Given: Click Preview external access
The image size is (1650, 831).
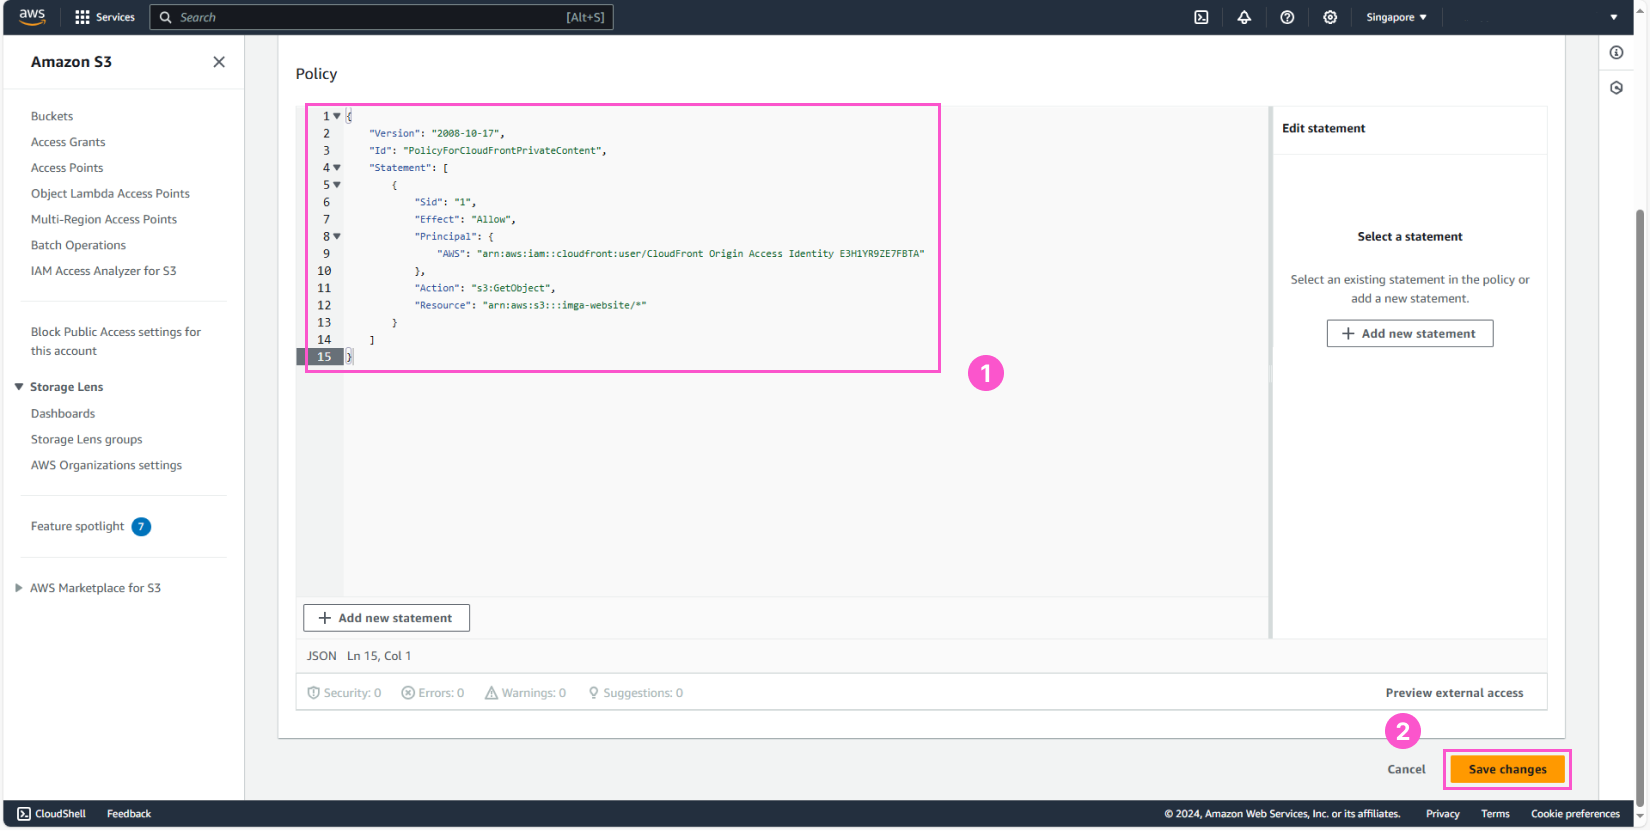Looking at the screenshot, I should (1454, 693).
